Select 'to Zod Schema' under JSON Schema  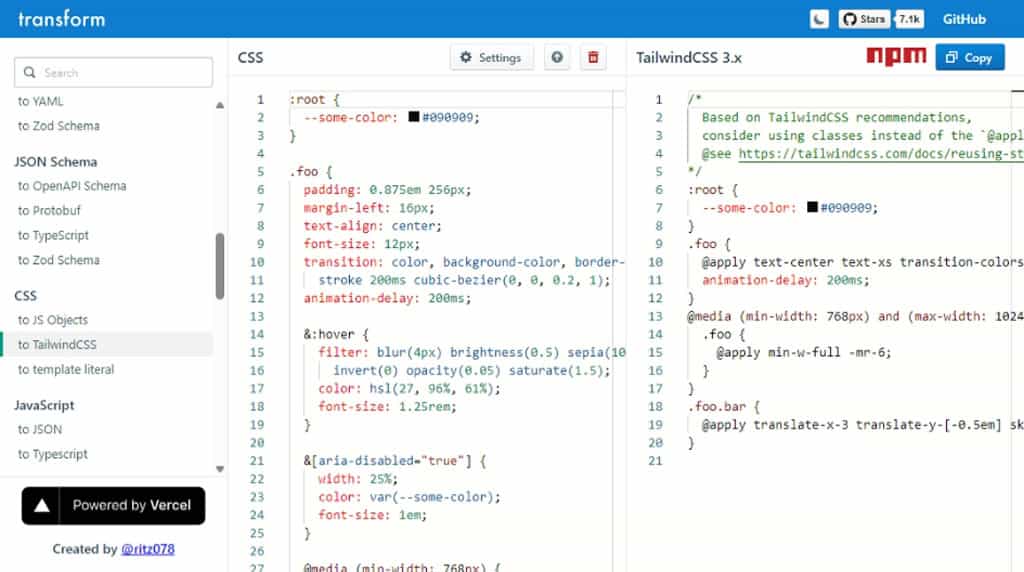click(x=59, y=260)
